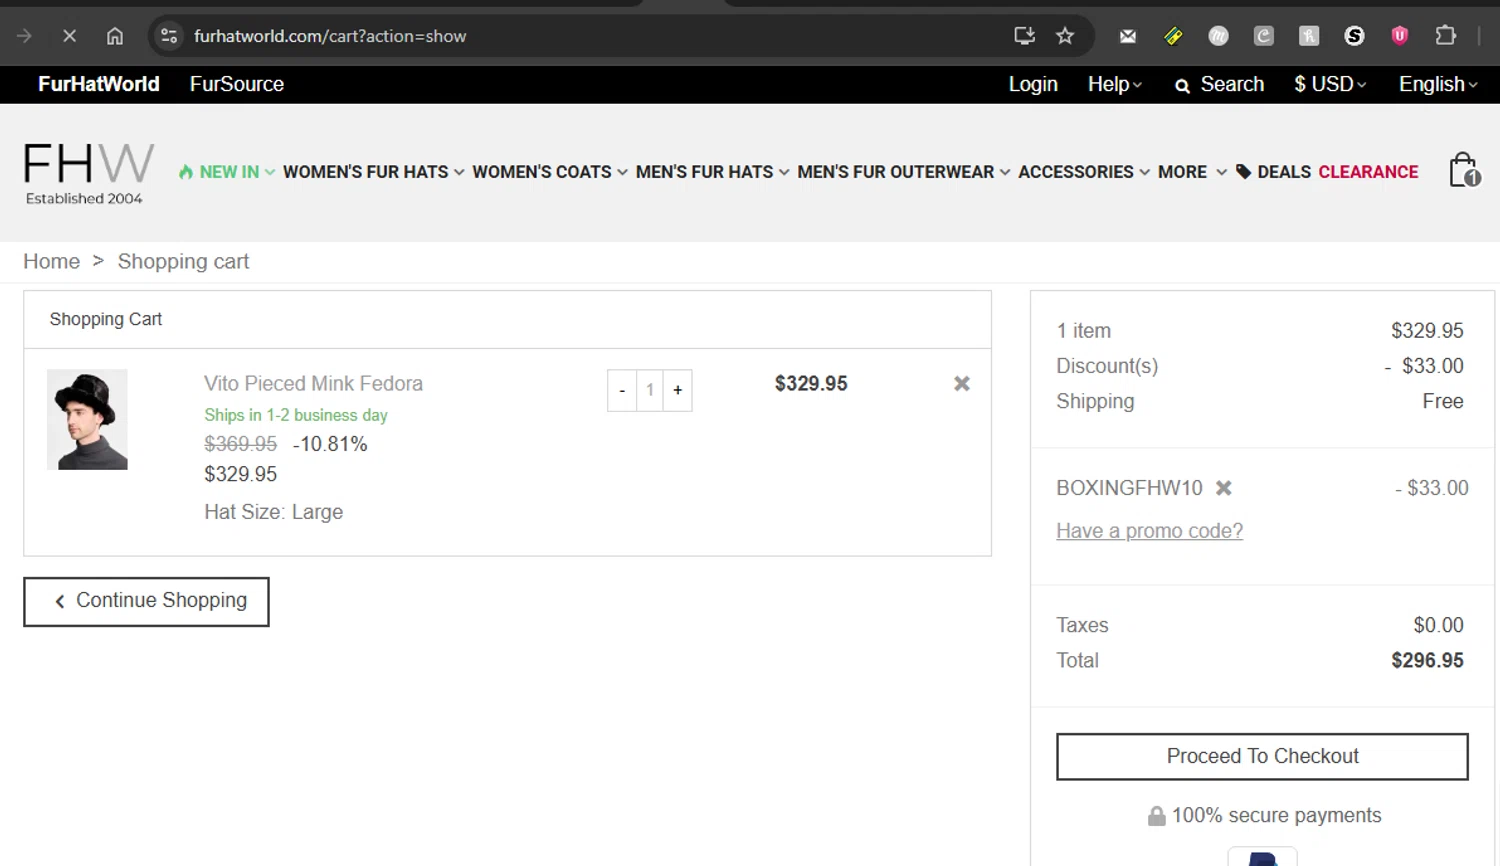This screenshot has width=1500, height=866.
Task: Click the -10.81% discount text
Action: [x=330, y=444]
